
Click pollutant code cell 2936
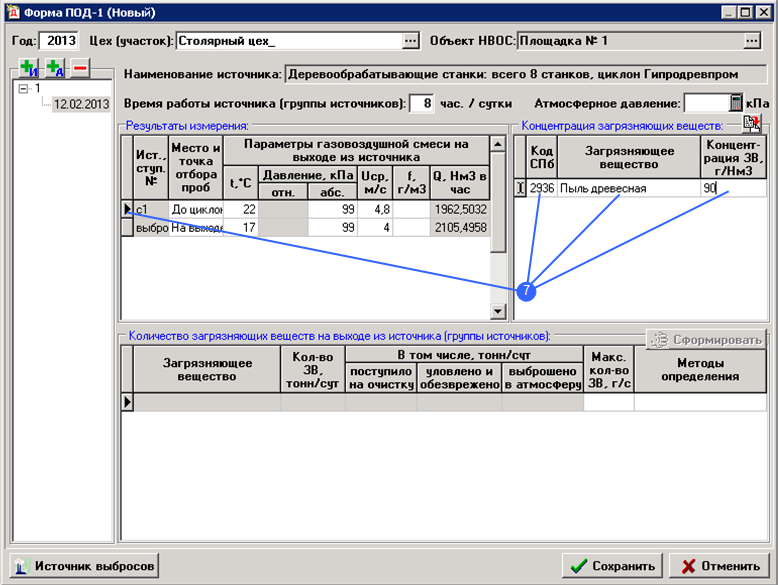(542, 188)
